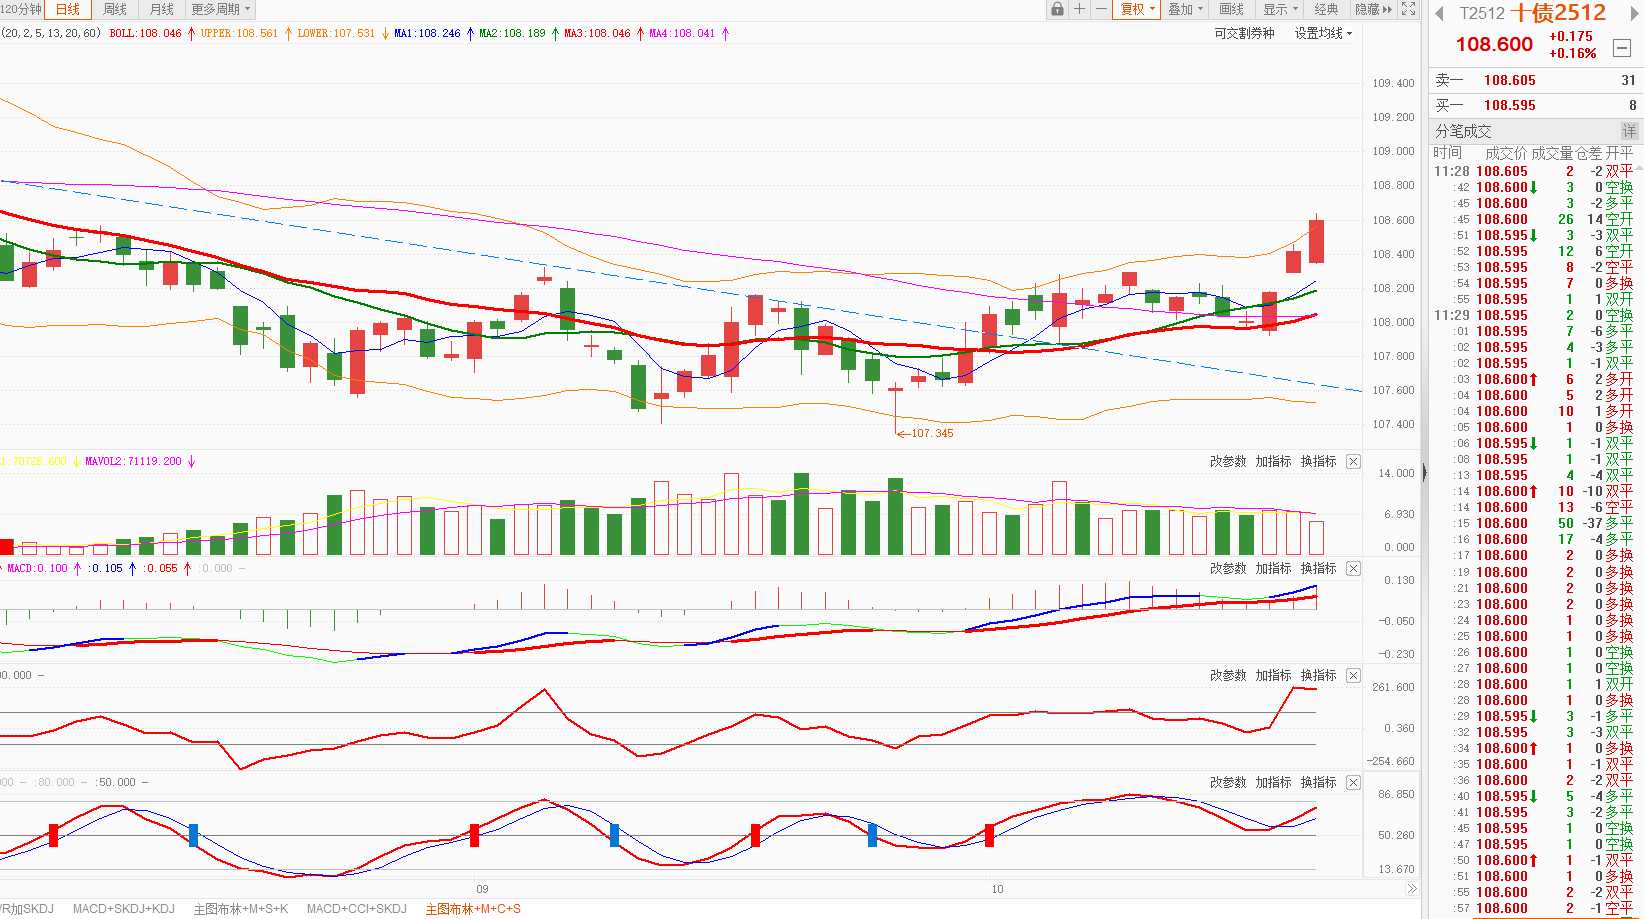Switch to MACD+CCI+SKDJ indicator template
Screen dimensions: 1644x919
pos(356,909)
